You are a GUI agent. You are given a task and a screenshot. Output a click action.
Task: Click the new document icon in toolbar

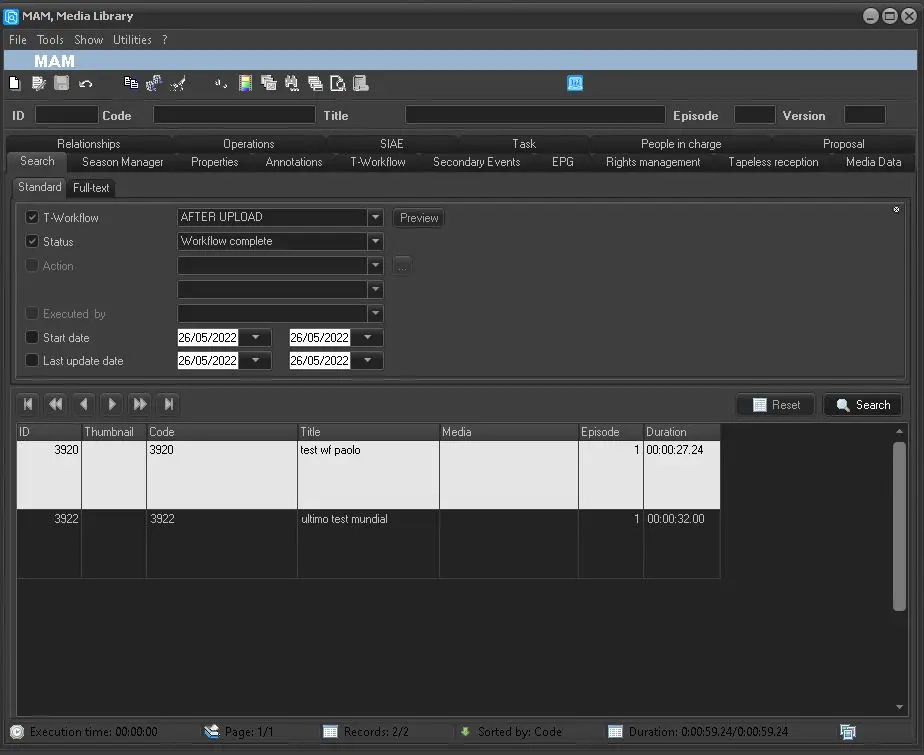[15, 84]
